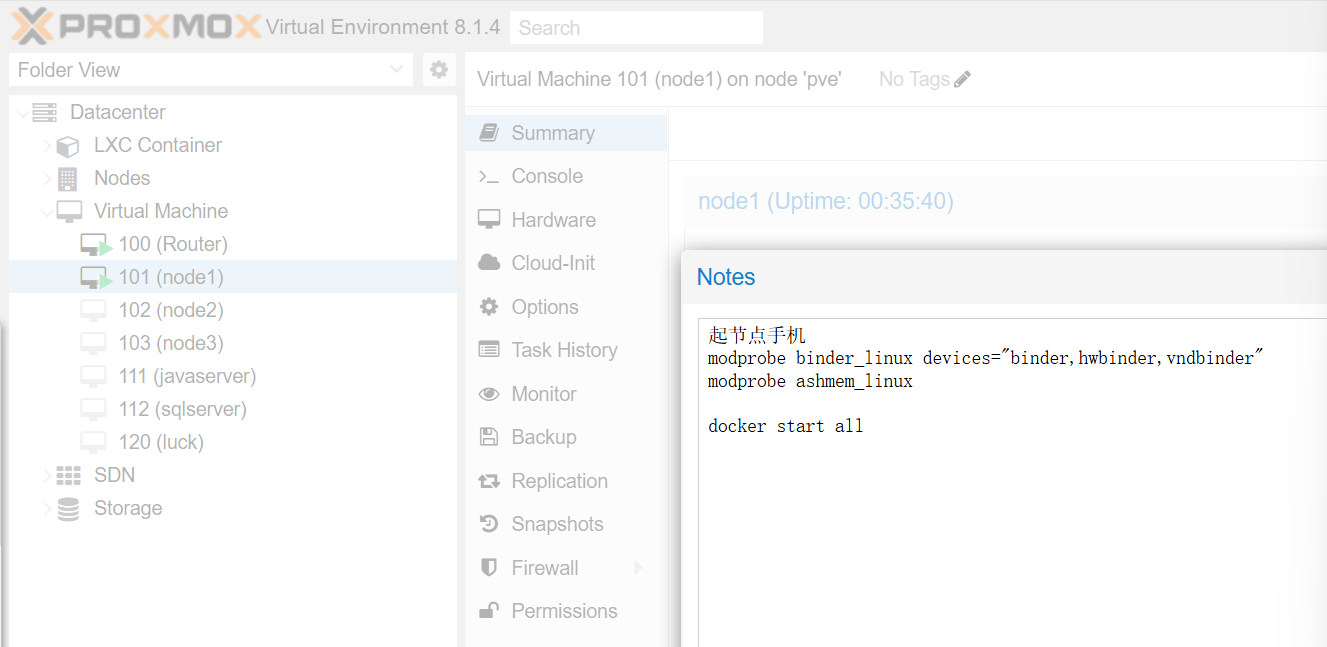This screenshot has height=647, width=1327.
Task: Click the Search input field
Action: point(636,28)
